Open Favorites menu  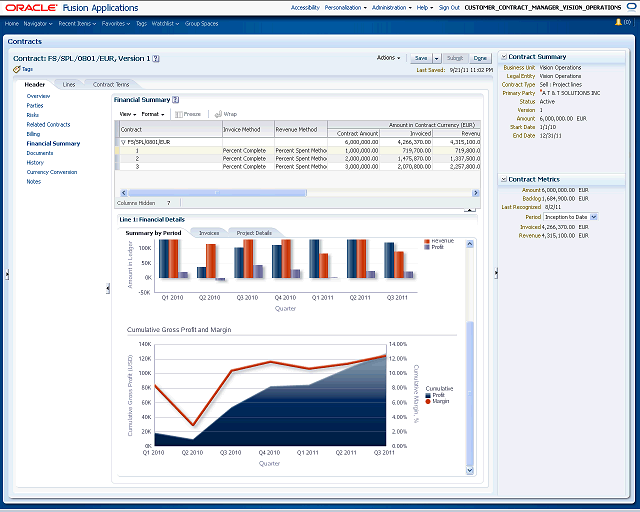coord(116,24)
